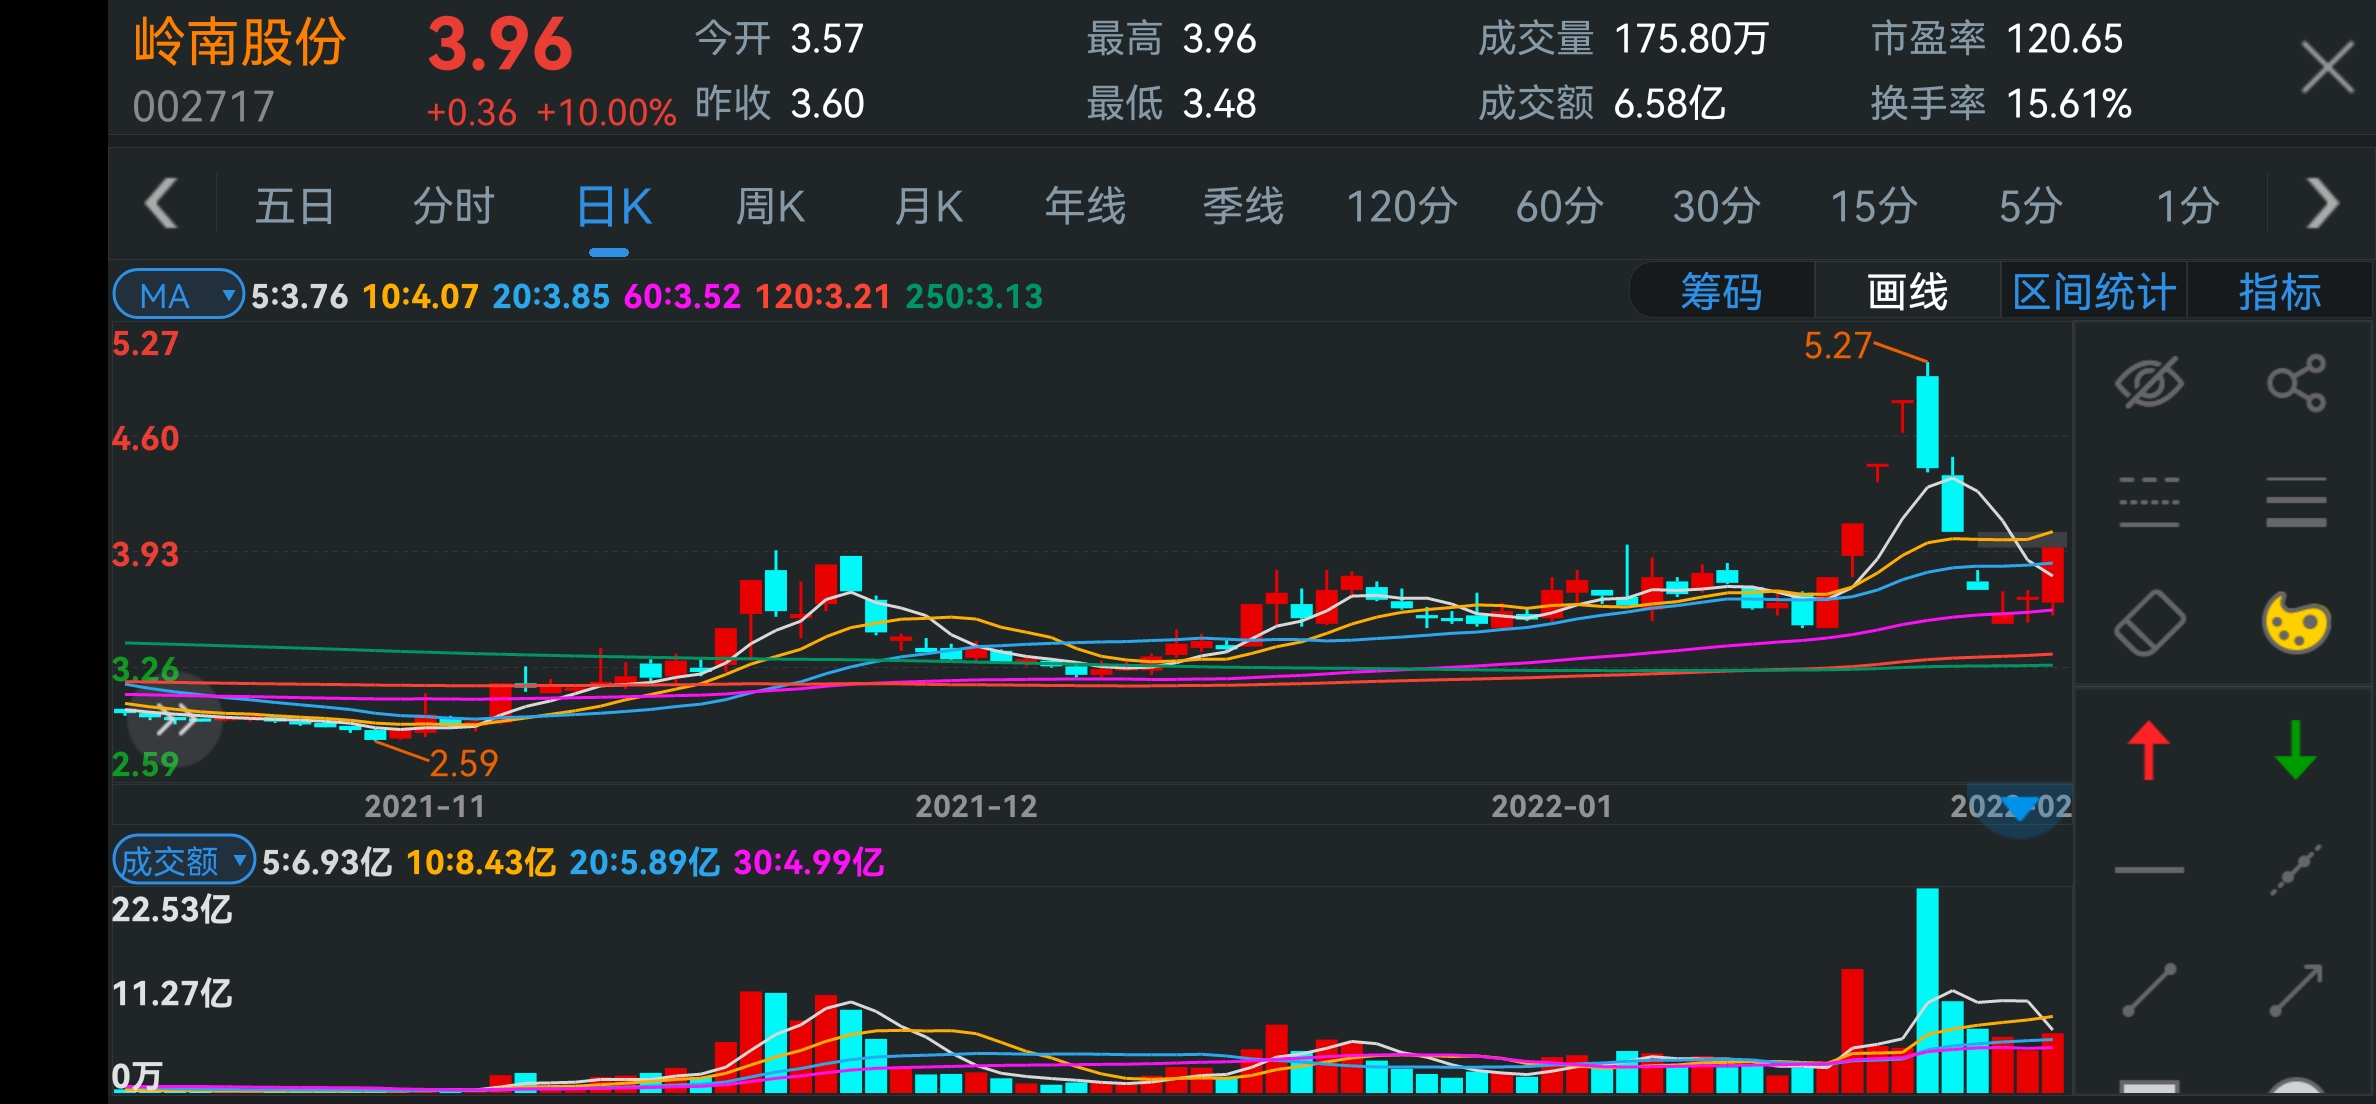Tap the stock code 002717
2376x1104 pixels.
point(204,107)
